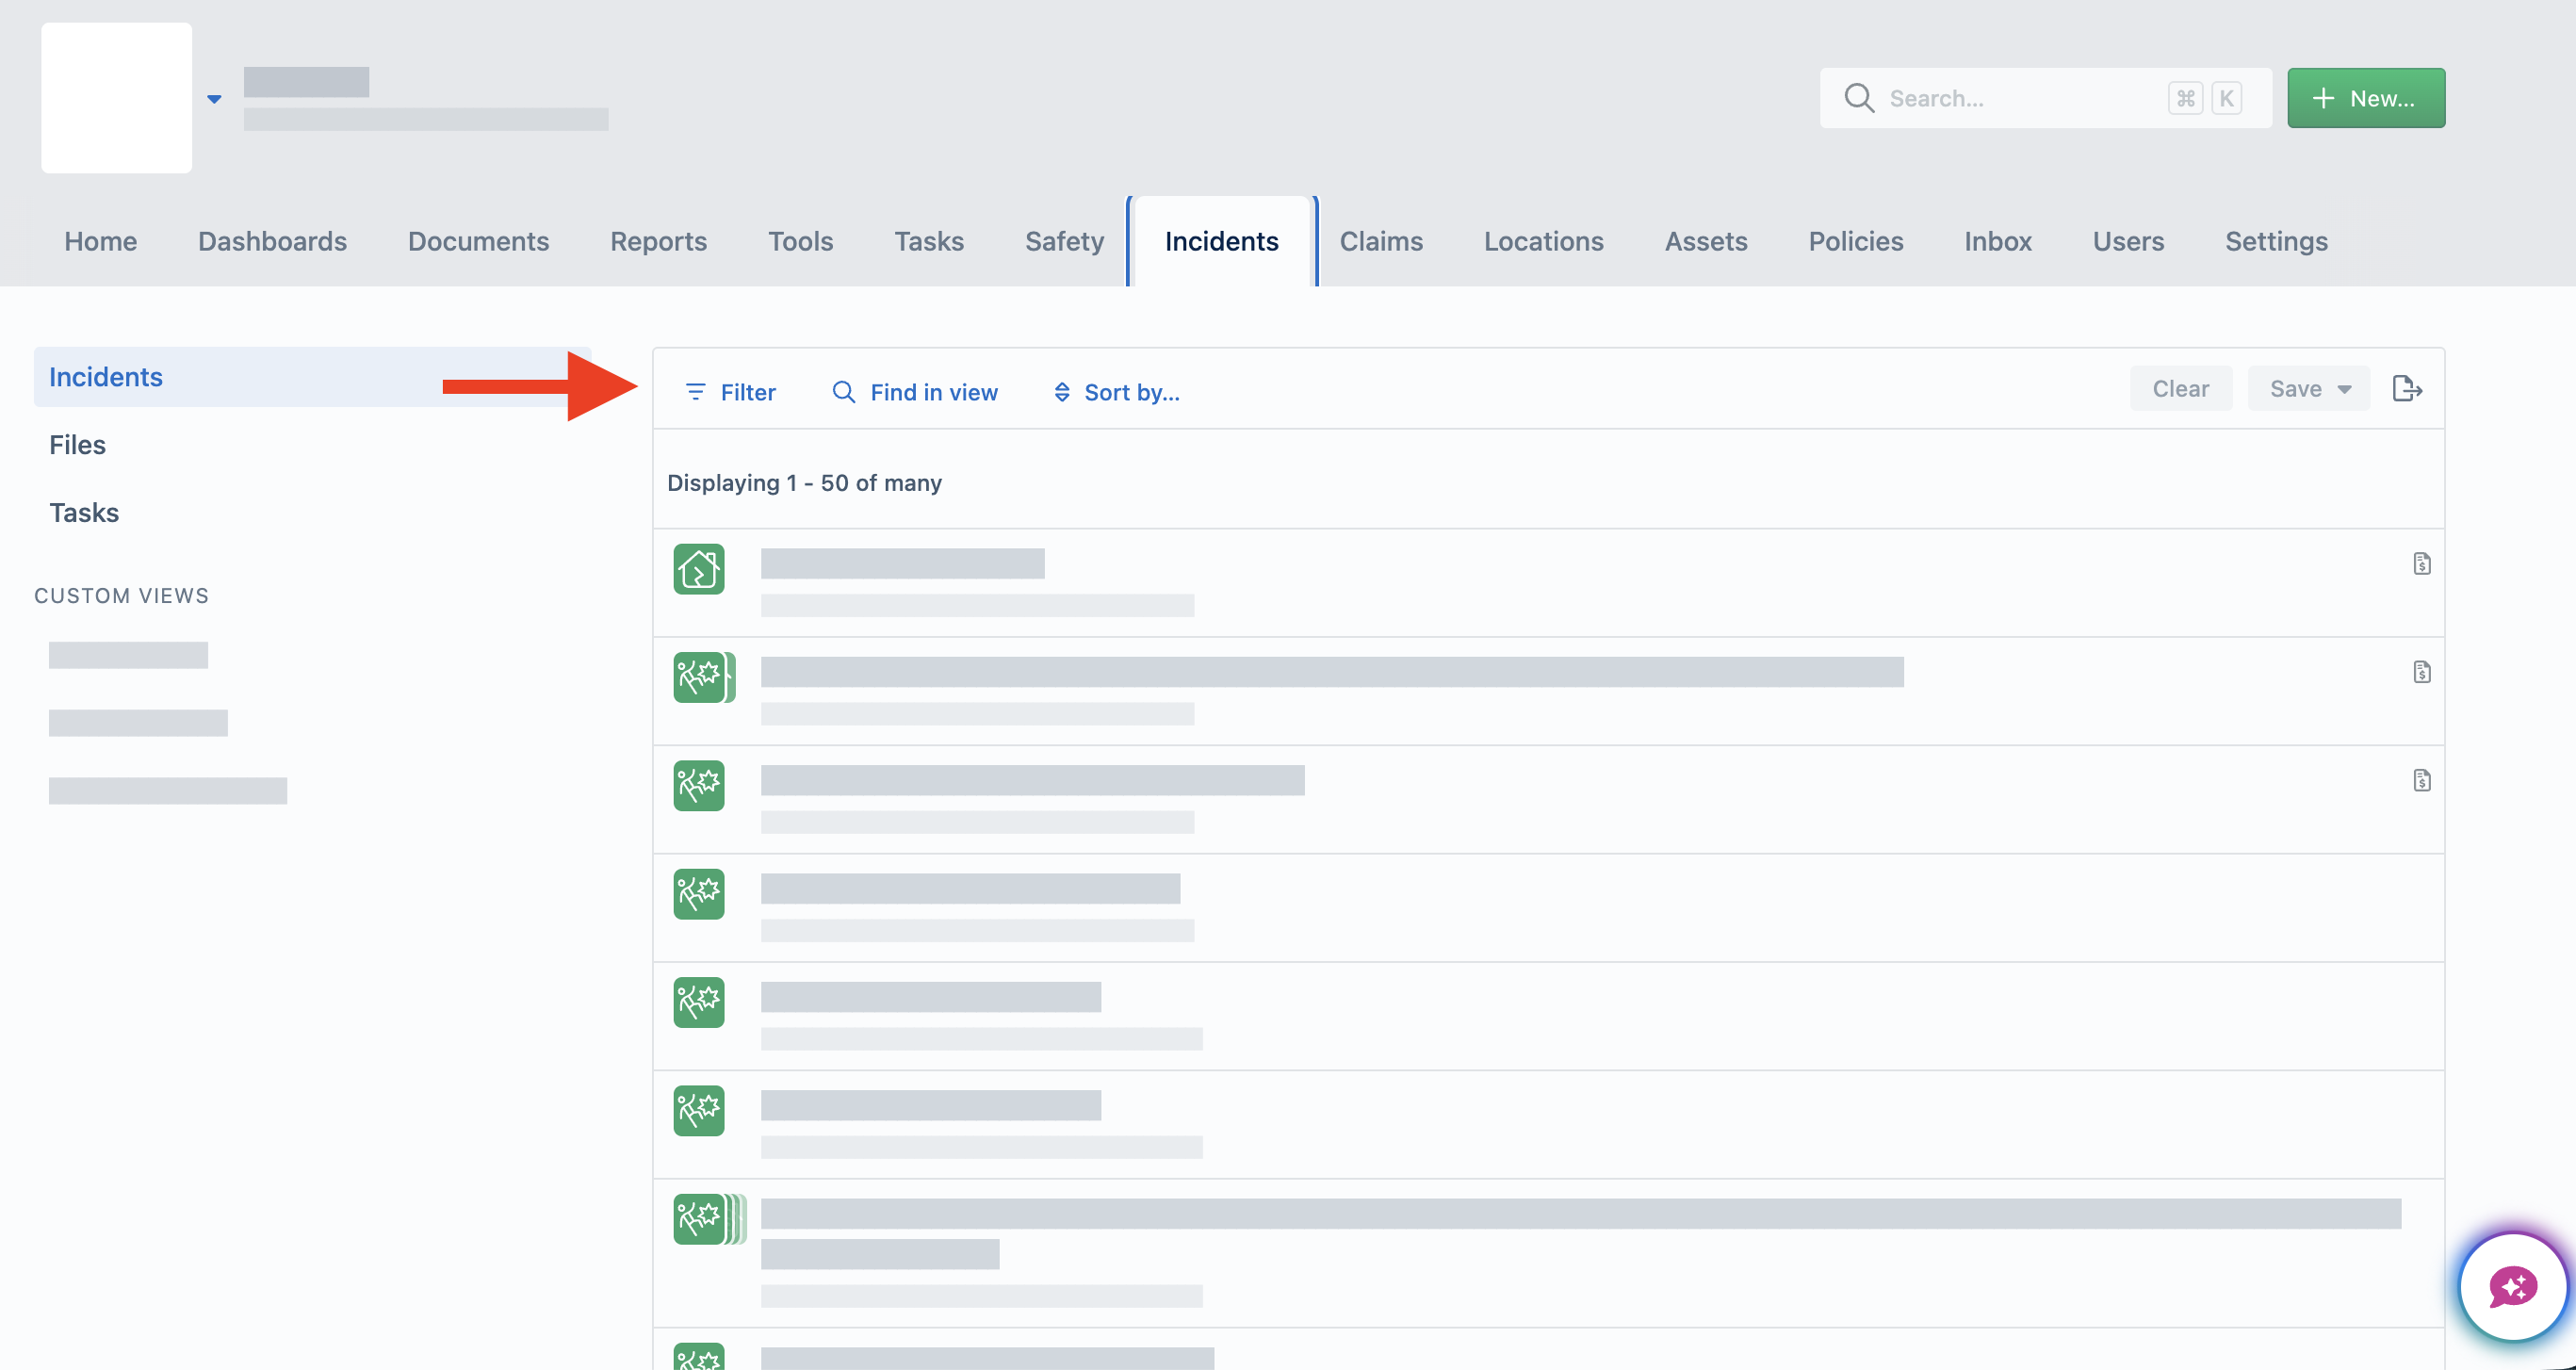Viewport: 2576px width, 1370px height.
Task: Go to the Home tab
Action: point(100,241)
